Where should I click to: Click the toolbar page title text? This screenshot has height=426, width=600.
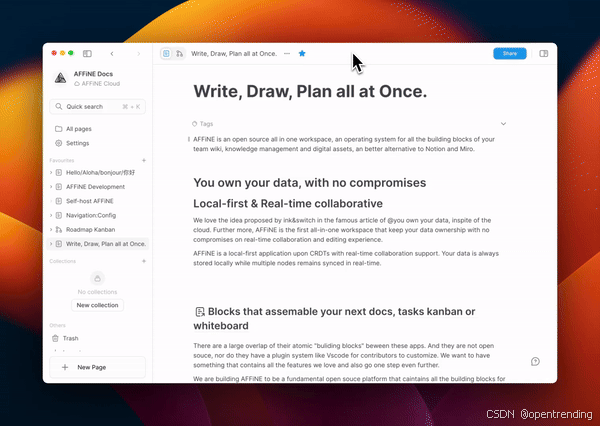pyautogui.click(x=234, y=54)
